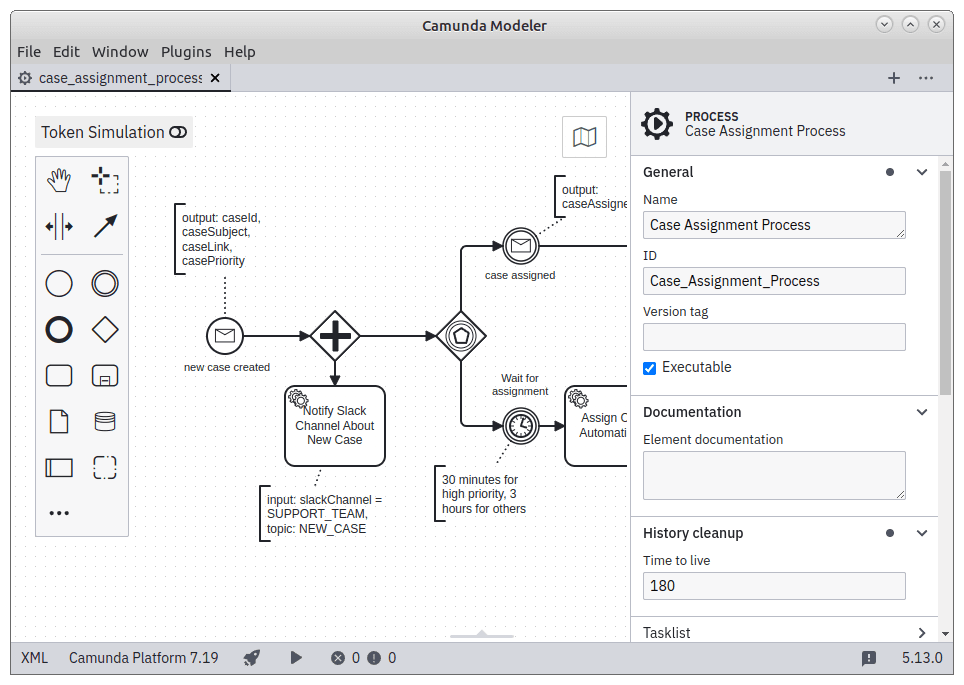
Task: Toggle Token Simulation mode
Action: tap(114, 132)
